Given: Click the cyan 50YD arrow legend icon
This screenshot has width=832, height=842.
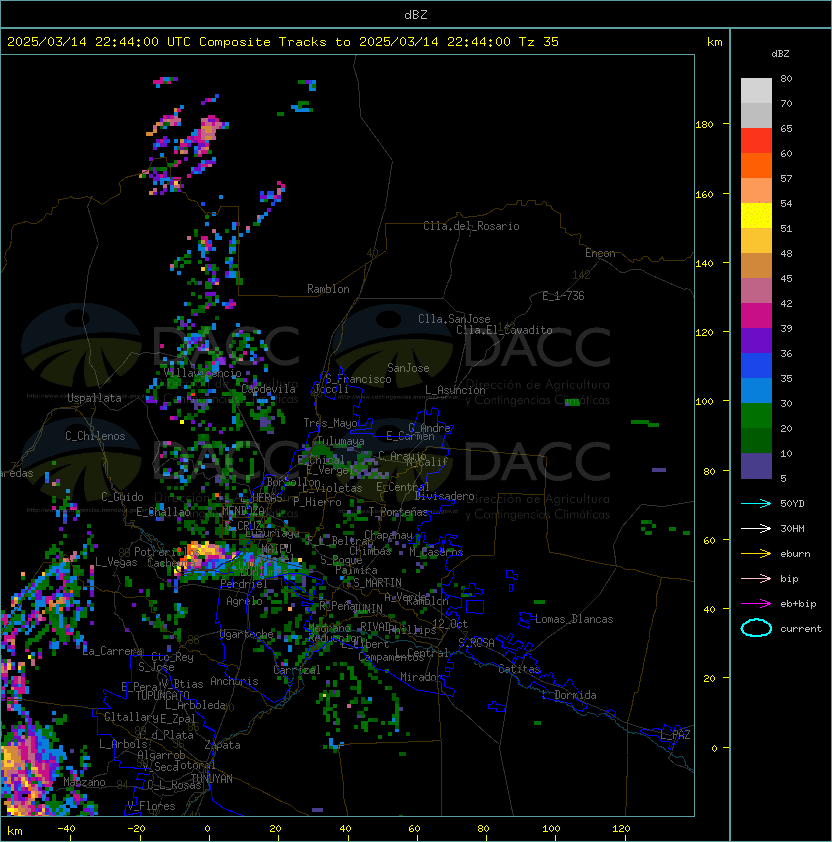Looking at the screenshot, I should [756, 503].
